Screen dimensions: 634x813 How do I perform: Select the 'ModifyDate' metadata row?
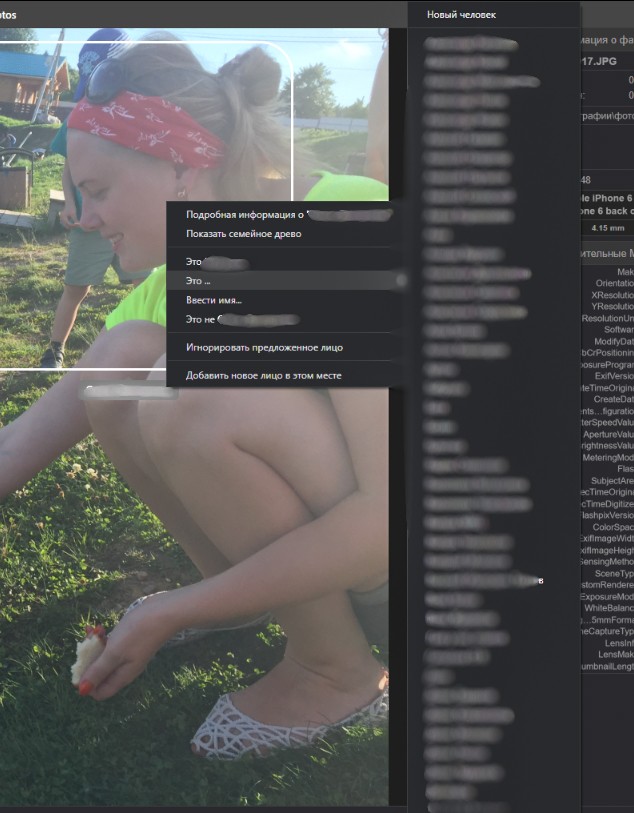point(614,342)
